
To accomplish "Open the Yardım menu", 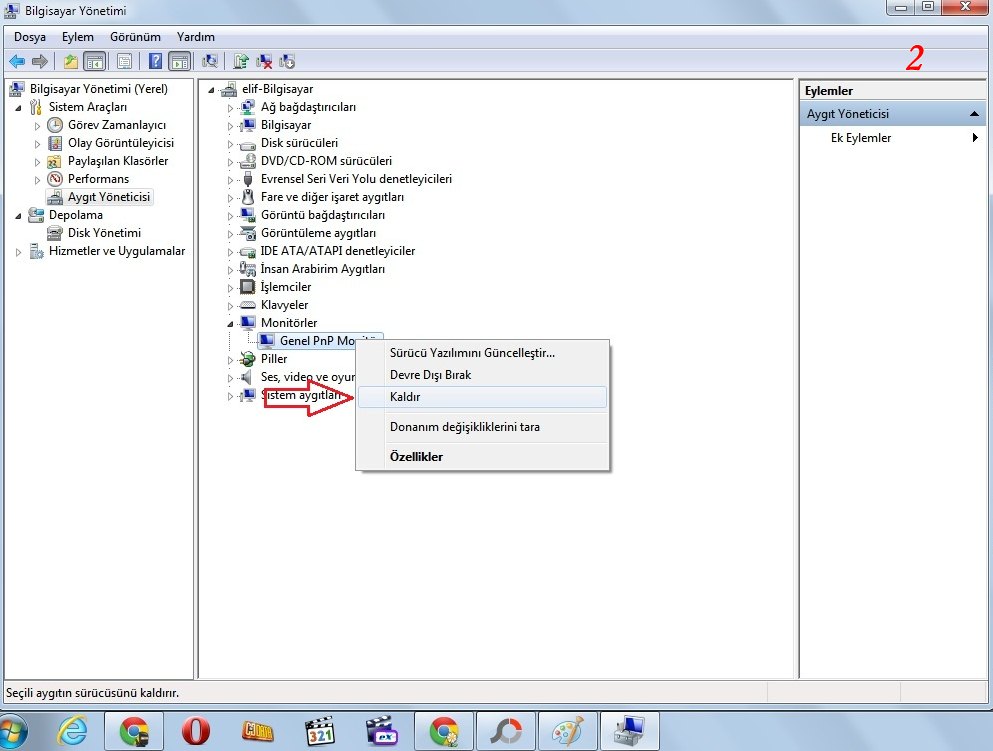I will (x=196, y=37).
